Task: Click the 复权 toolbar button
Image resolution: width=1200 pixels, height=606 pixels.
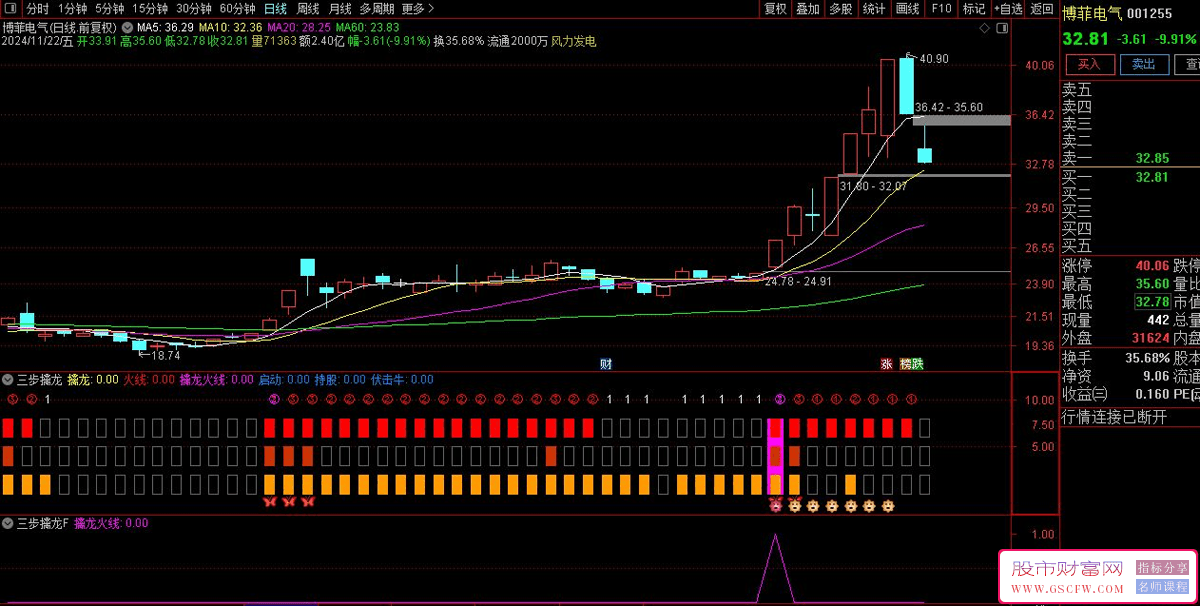Action: point(776,9)
